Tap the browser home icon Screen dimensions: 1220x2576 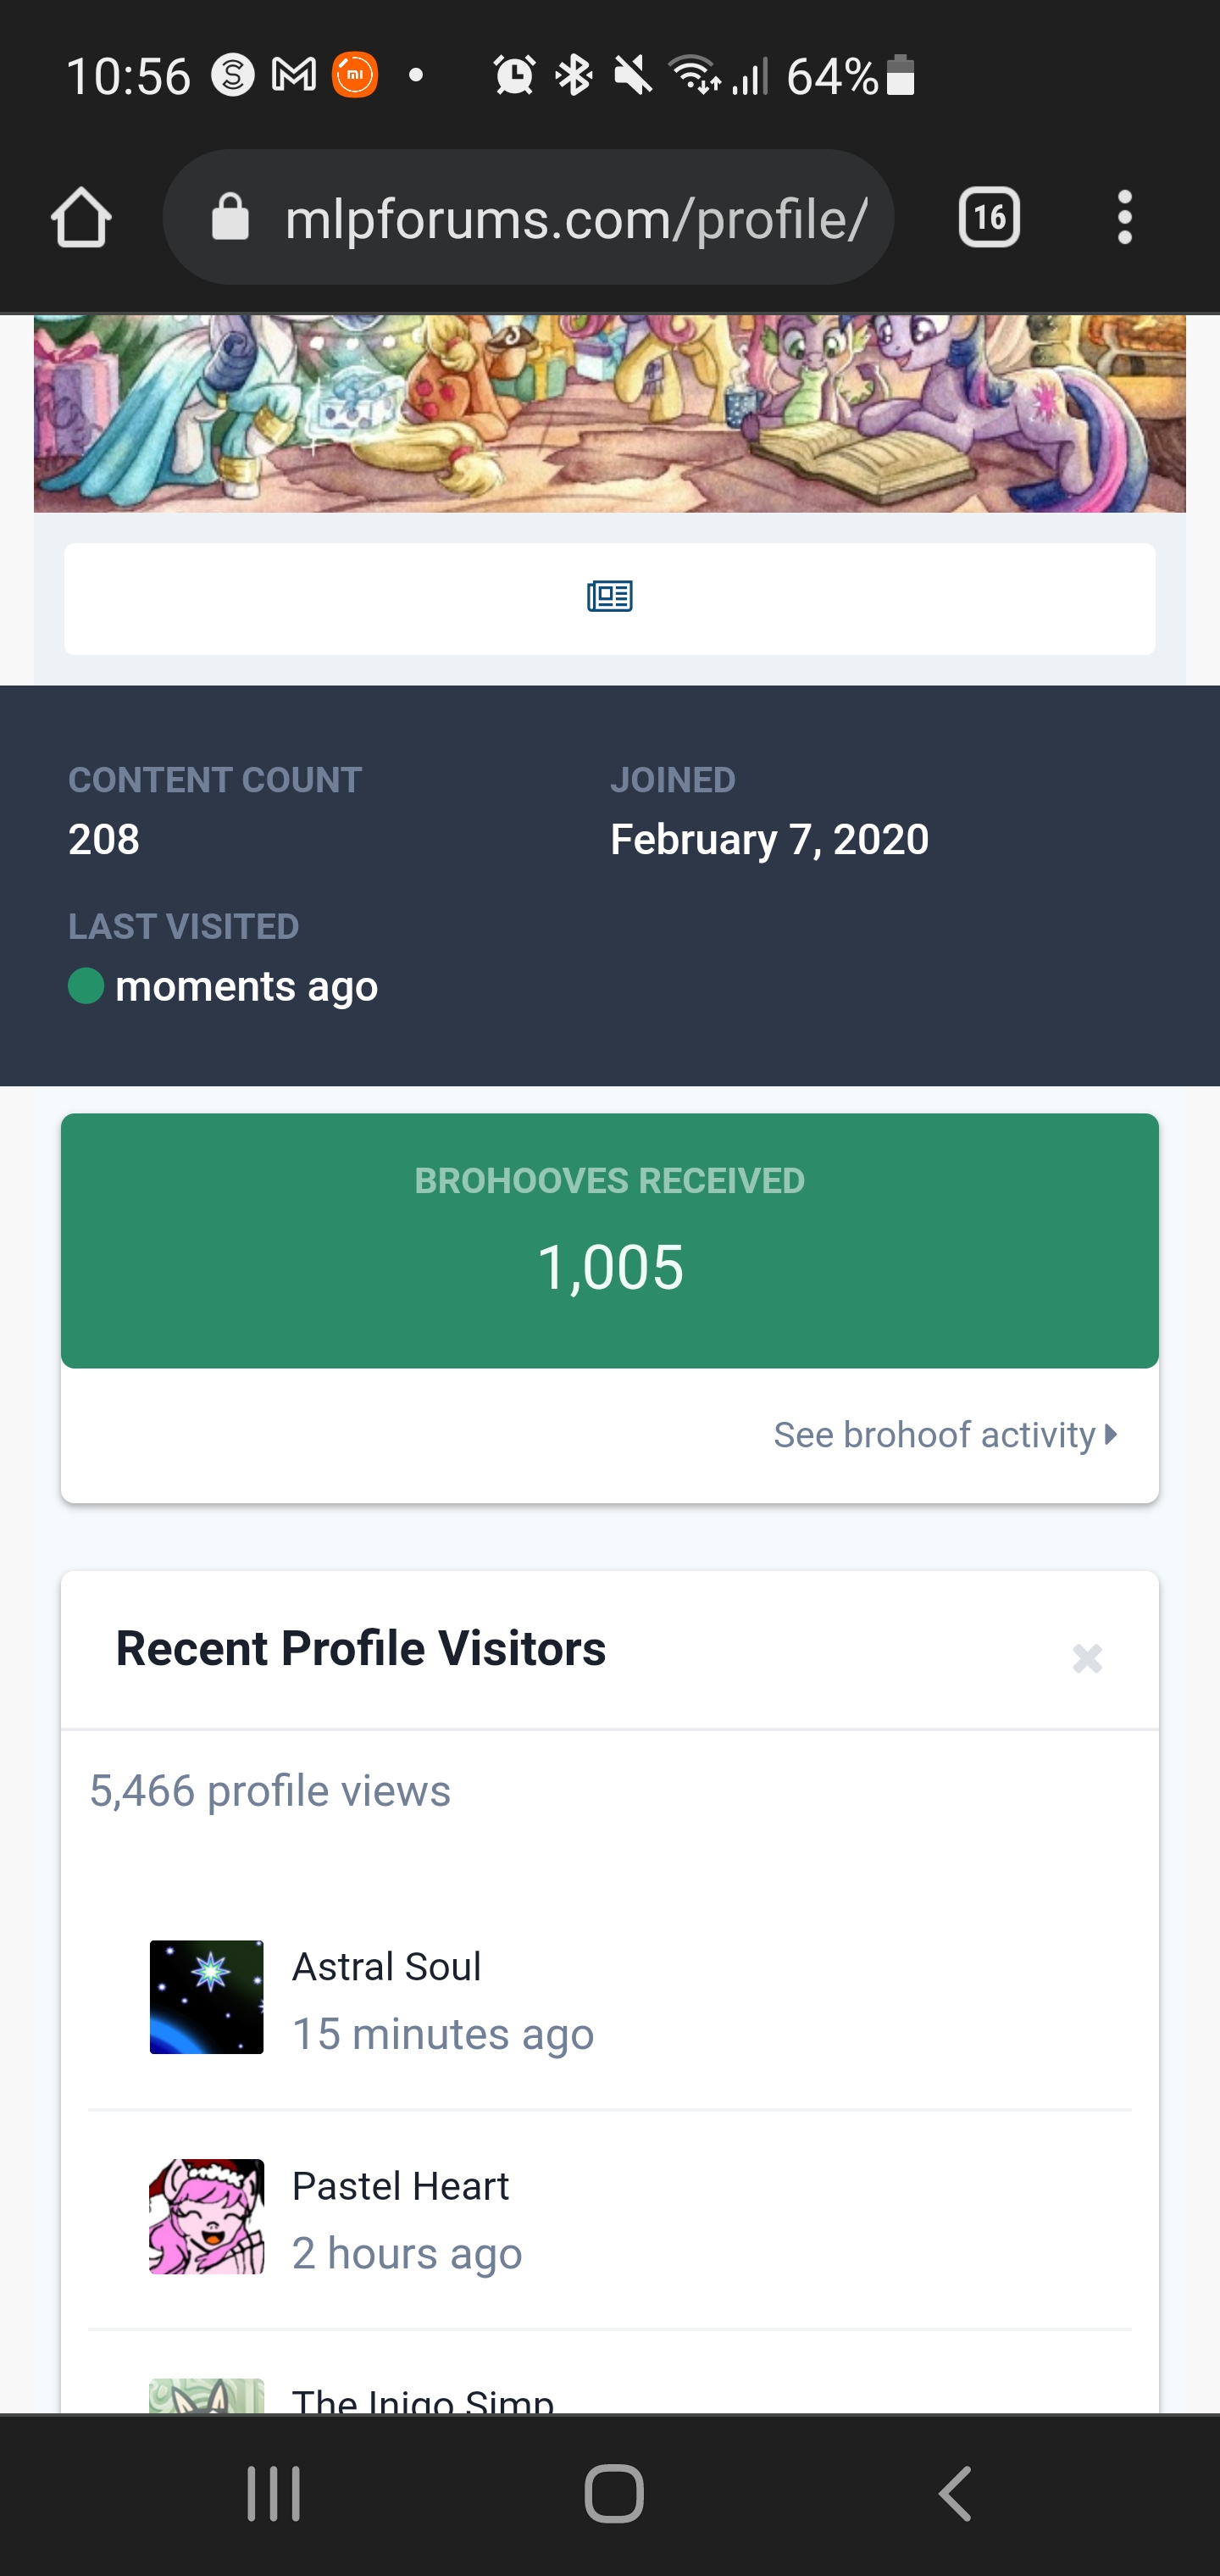pos(81,218)
